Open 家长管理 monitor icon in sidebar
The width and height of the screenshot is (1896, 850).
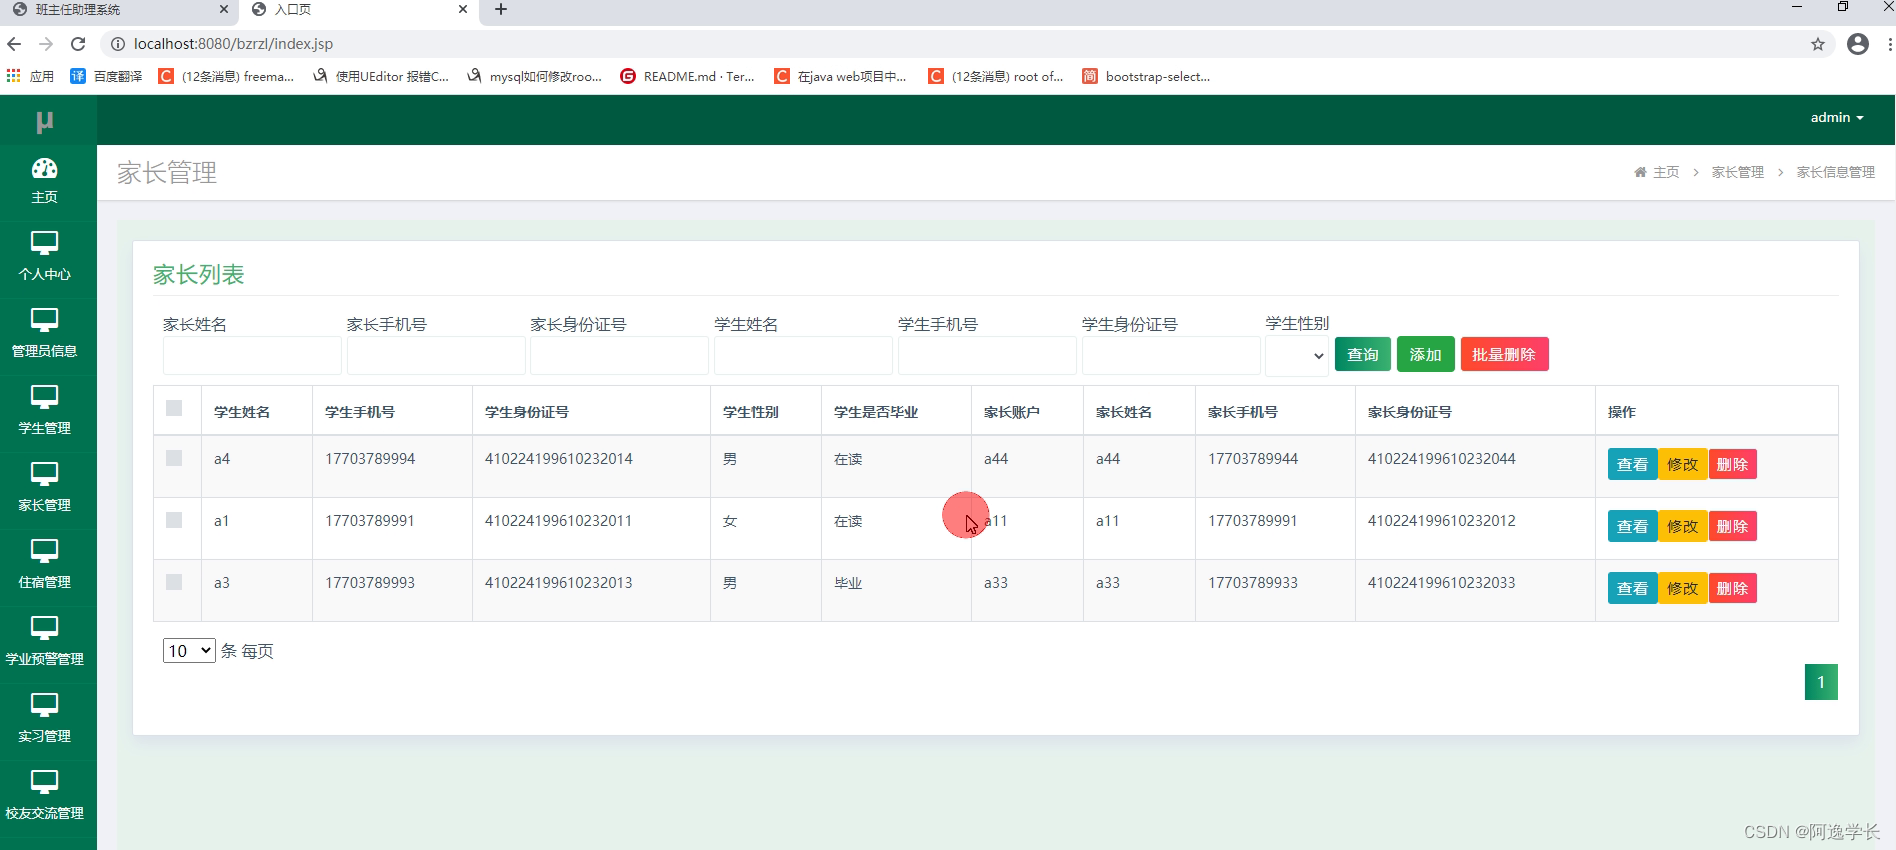[x=44, y=474]
